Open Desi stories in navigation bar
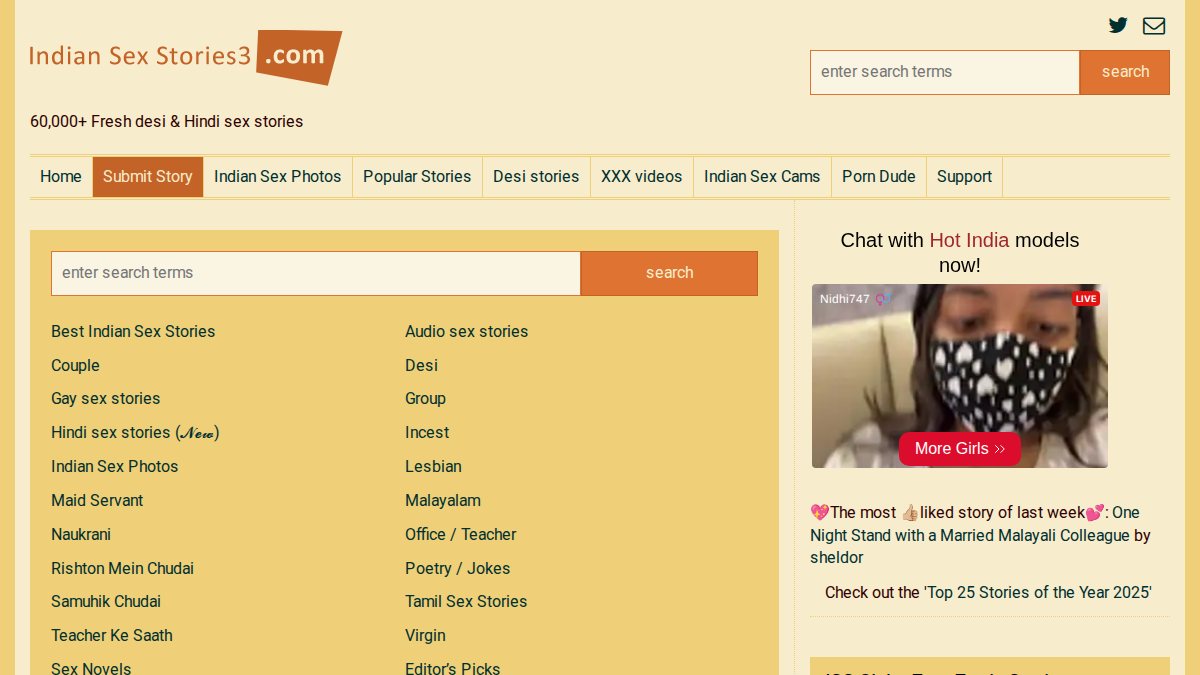 click(536, 177)
